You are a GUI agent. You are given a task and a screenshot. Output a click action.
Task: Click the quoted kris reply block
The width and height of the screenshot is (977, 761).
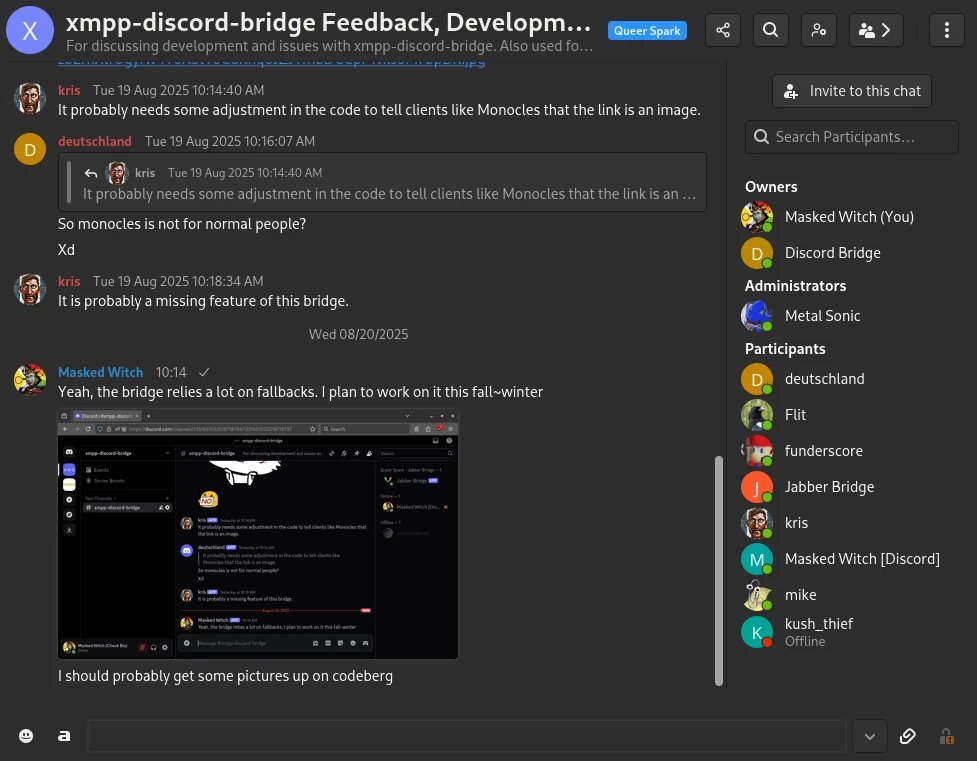pos(382,182)
